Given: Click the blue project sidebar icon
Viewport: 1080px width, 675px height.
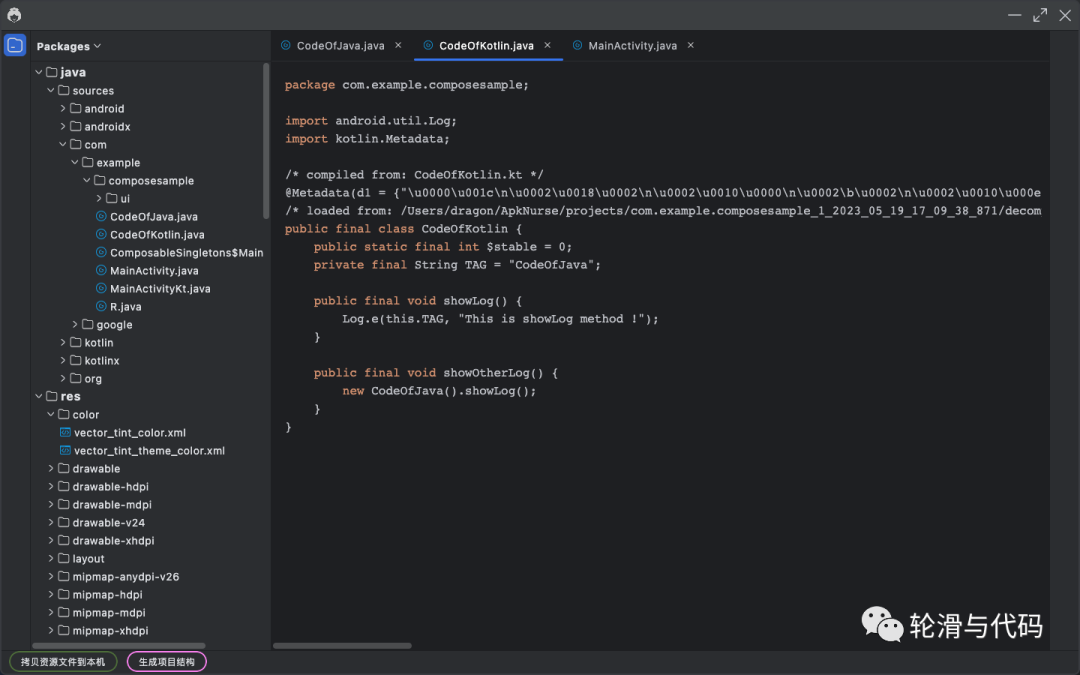Looking at the screenshot, I should click(15, 46).
